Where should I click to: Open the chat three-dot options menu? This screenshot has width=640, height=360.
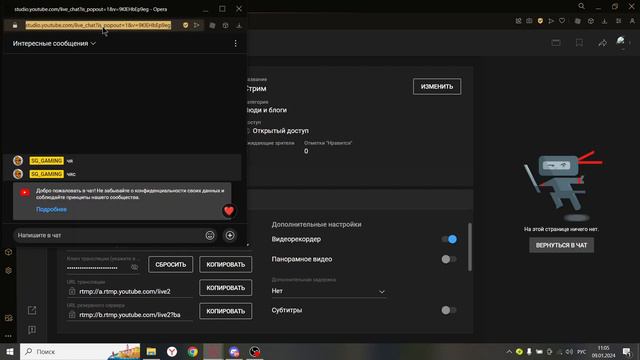pos(235,43)
